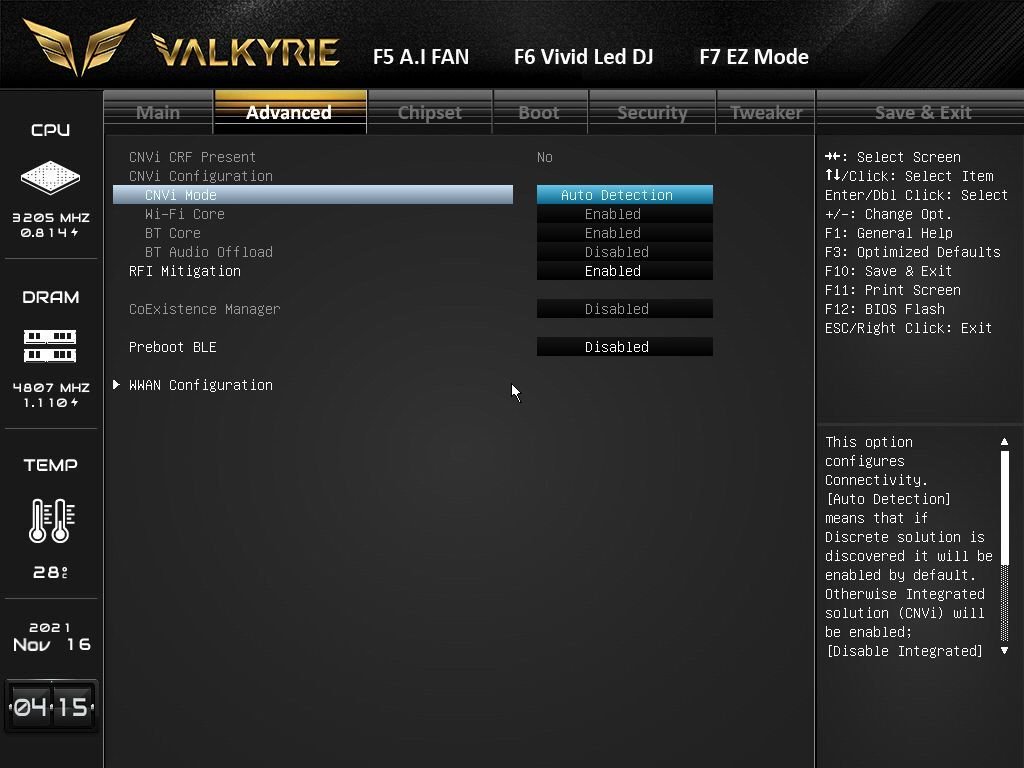Open CNVi Mode Auto Detection dropdown

625,195
